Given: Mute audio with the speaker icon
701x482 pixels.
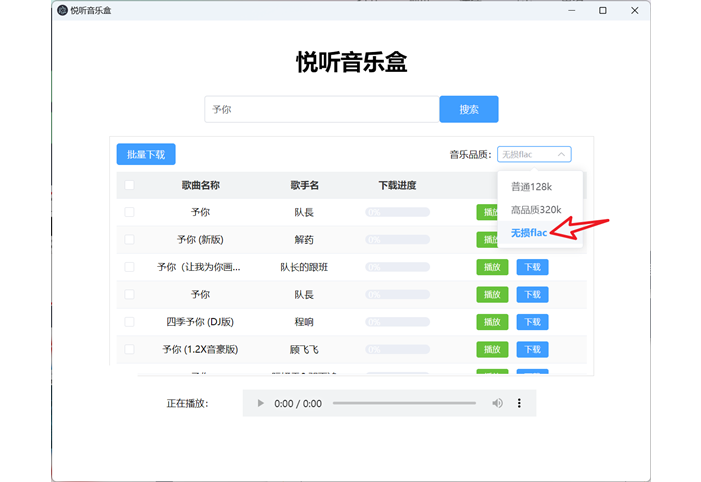Looking at the screenshot, I should (497, 403).
